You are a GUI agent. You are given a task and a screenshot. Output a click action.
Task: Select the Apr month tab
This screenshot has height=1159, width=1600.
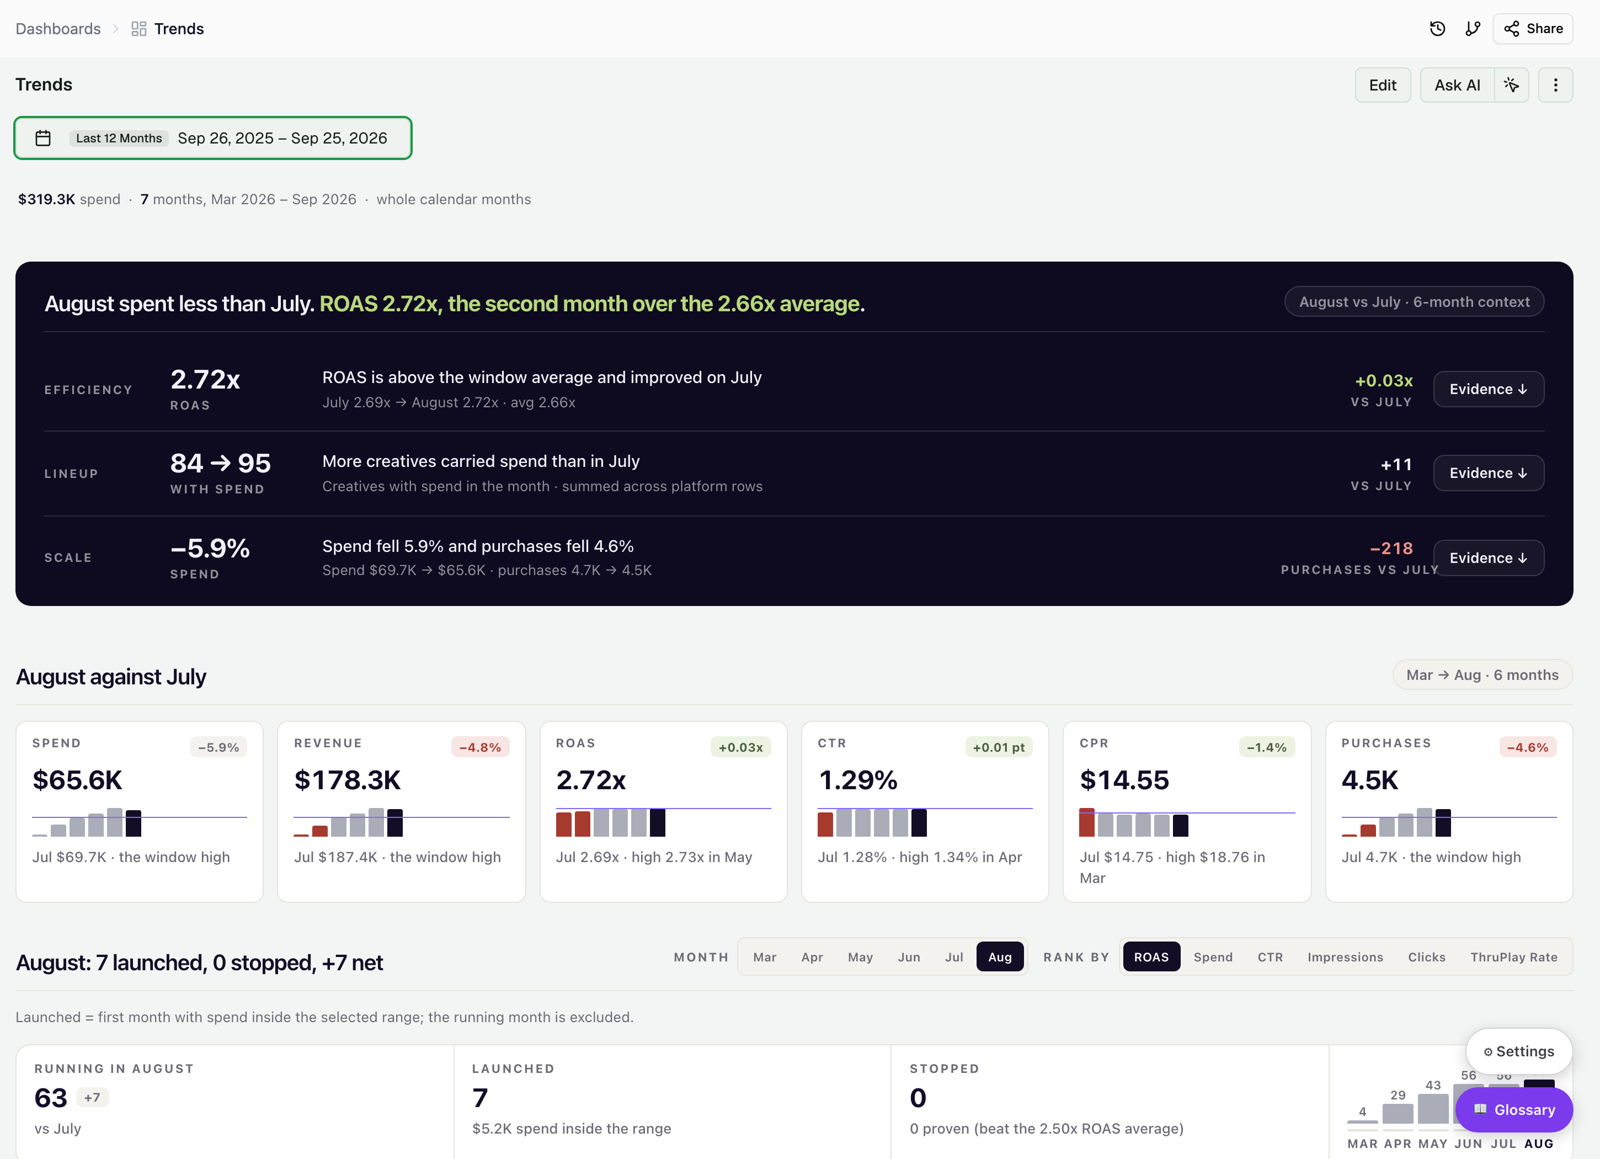tap(812, 957)
